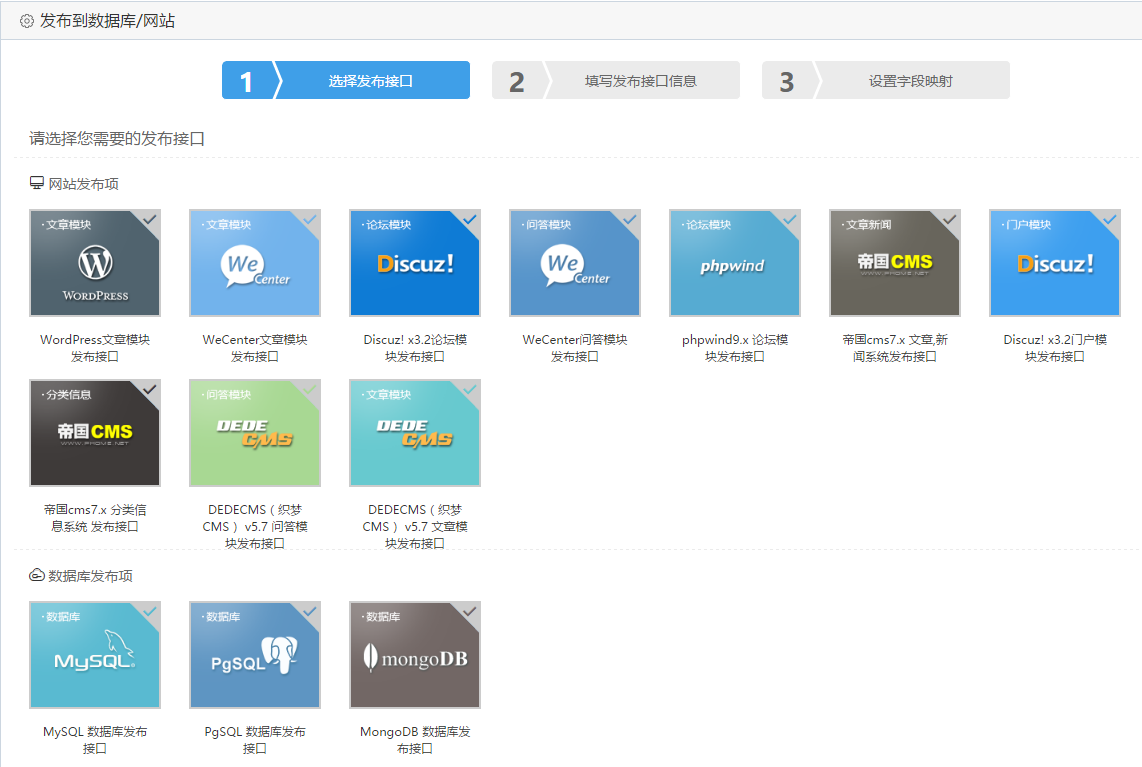Screen dimensions: 1142x767
Task: Click the 帝国cms7.x 文章,新闻系统发布接口 caption
Action: [x=895, y=348]
